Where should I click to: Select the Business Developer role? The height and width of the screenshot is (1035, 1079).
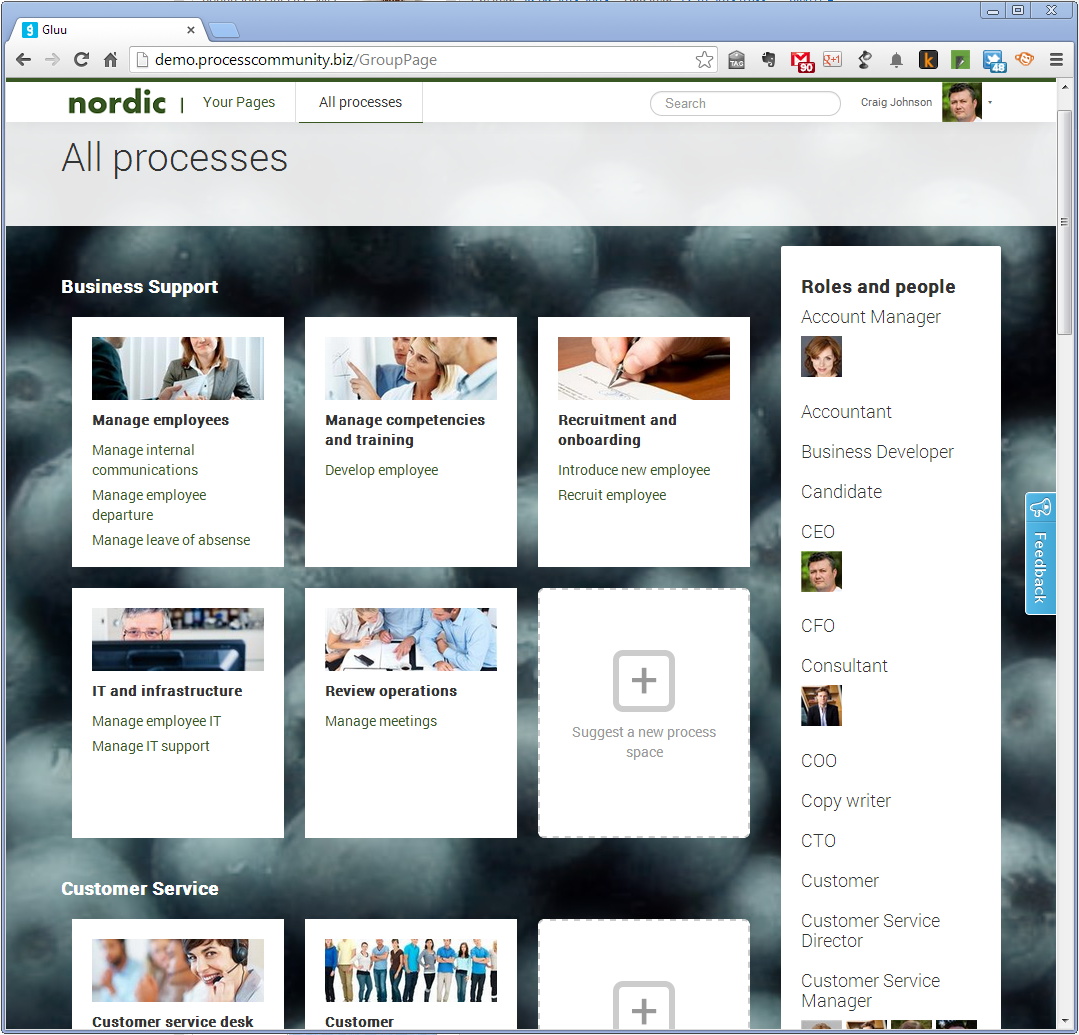click(x=877, y=452)
